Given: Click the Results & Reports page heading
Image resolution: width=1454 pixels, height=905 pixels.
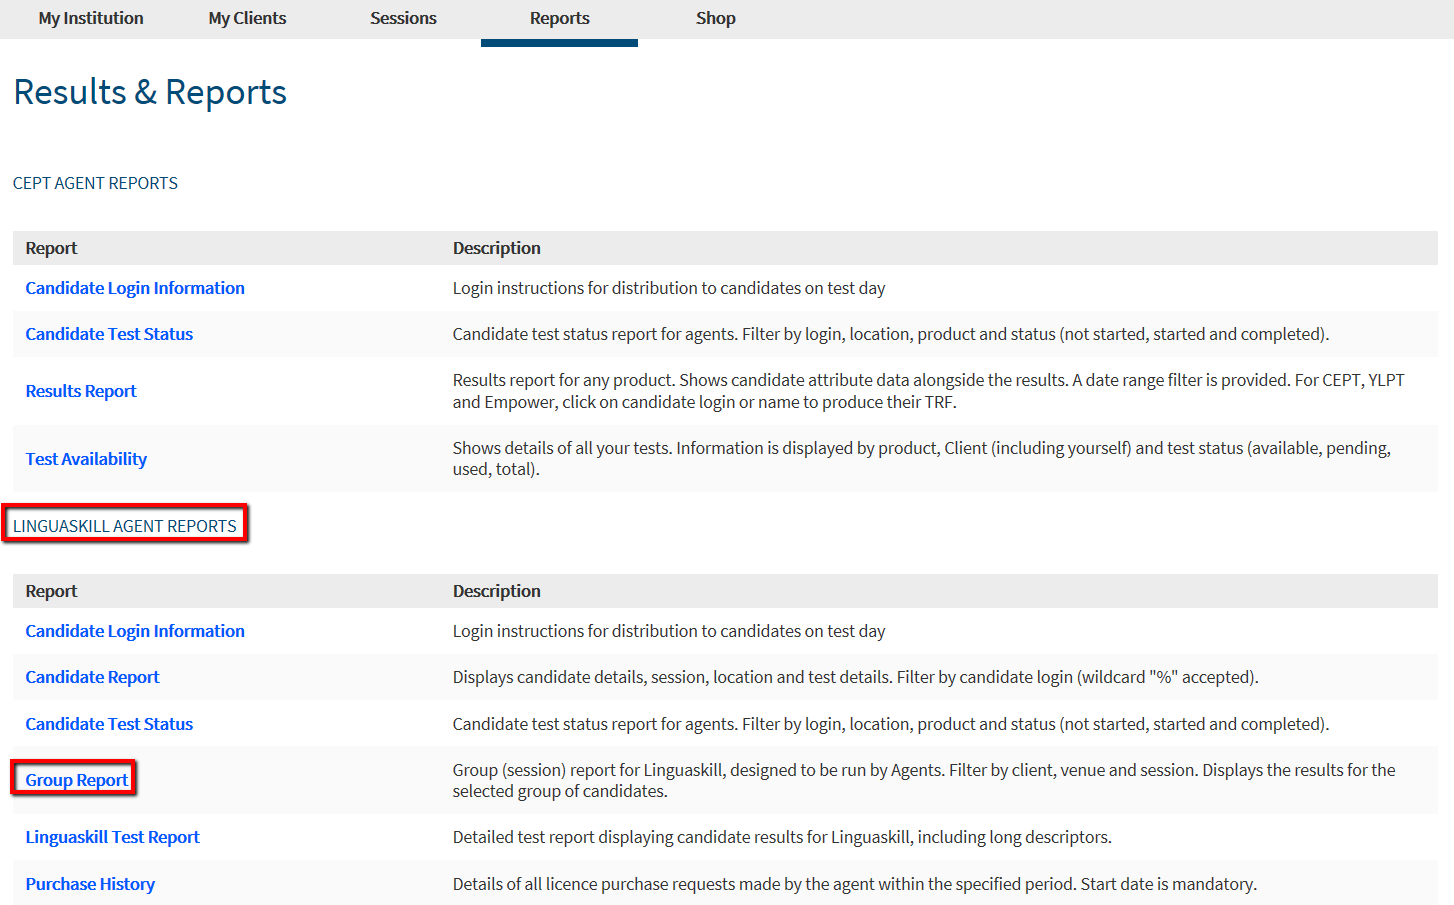Looking at the screenshot, I should [x=150, y=92].
